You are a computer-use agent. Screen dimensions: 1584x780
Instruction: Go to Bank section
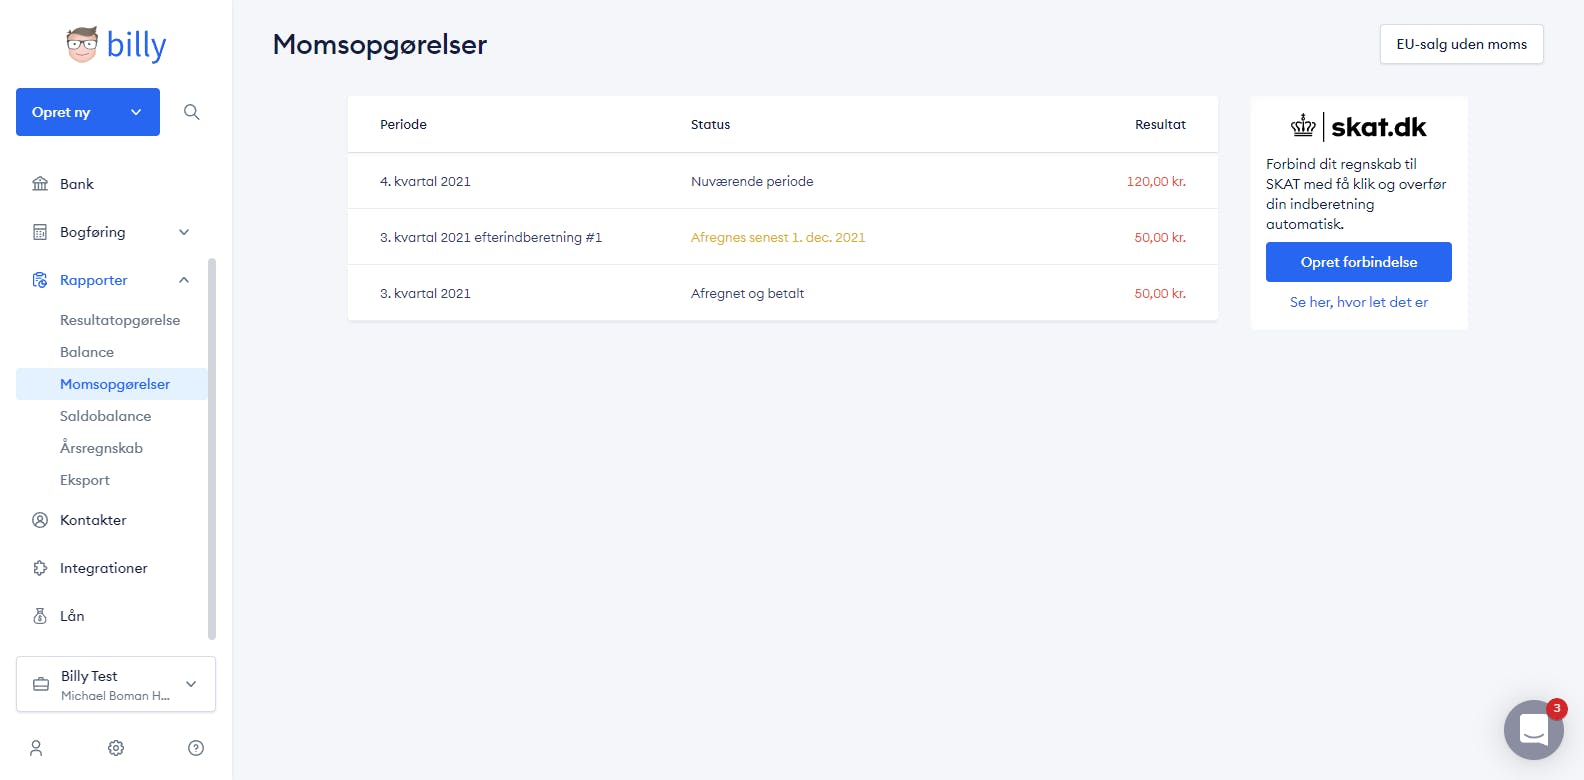click(x=77, y=184)
